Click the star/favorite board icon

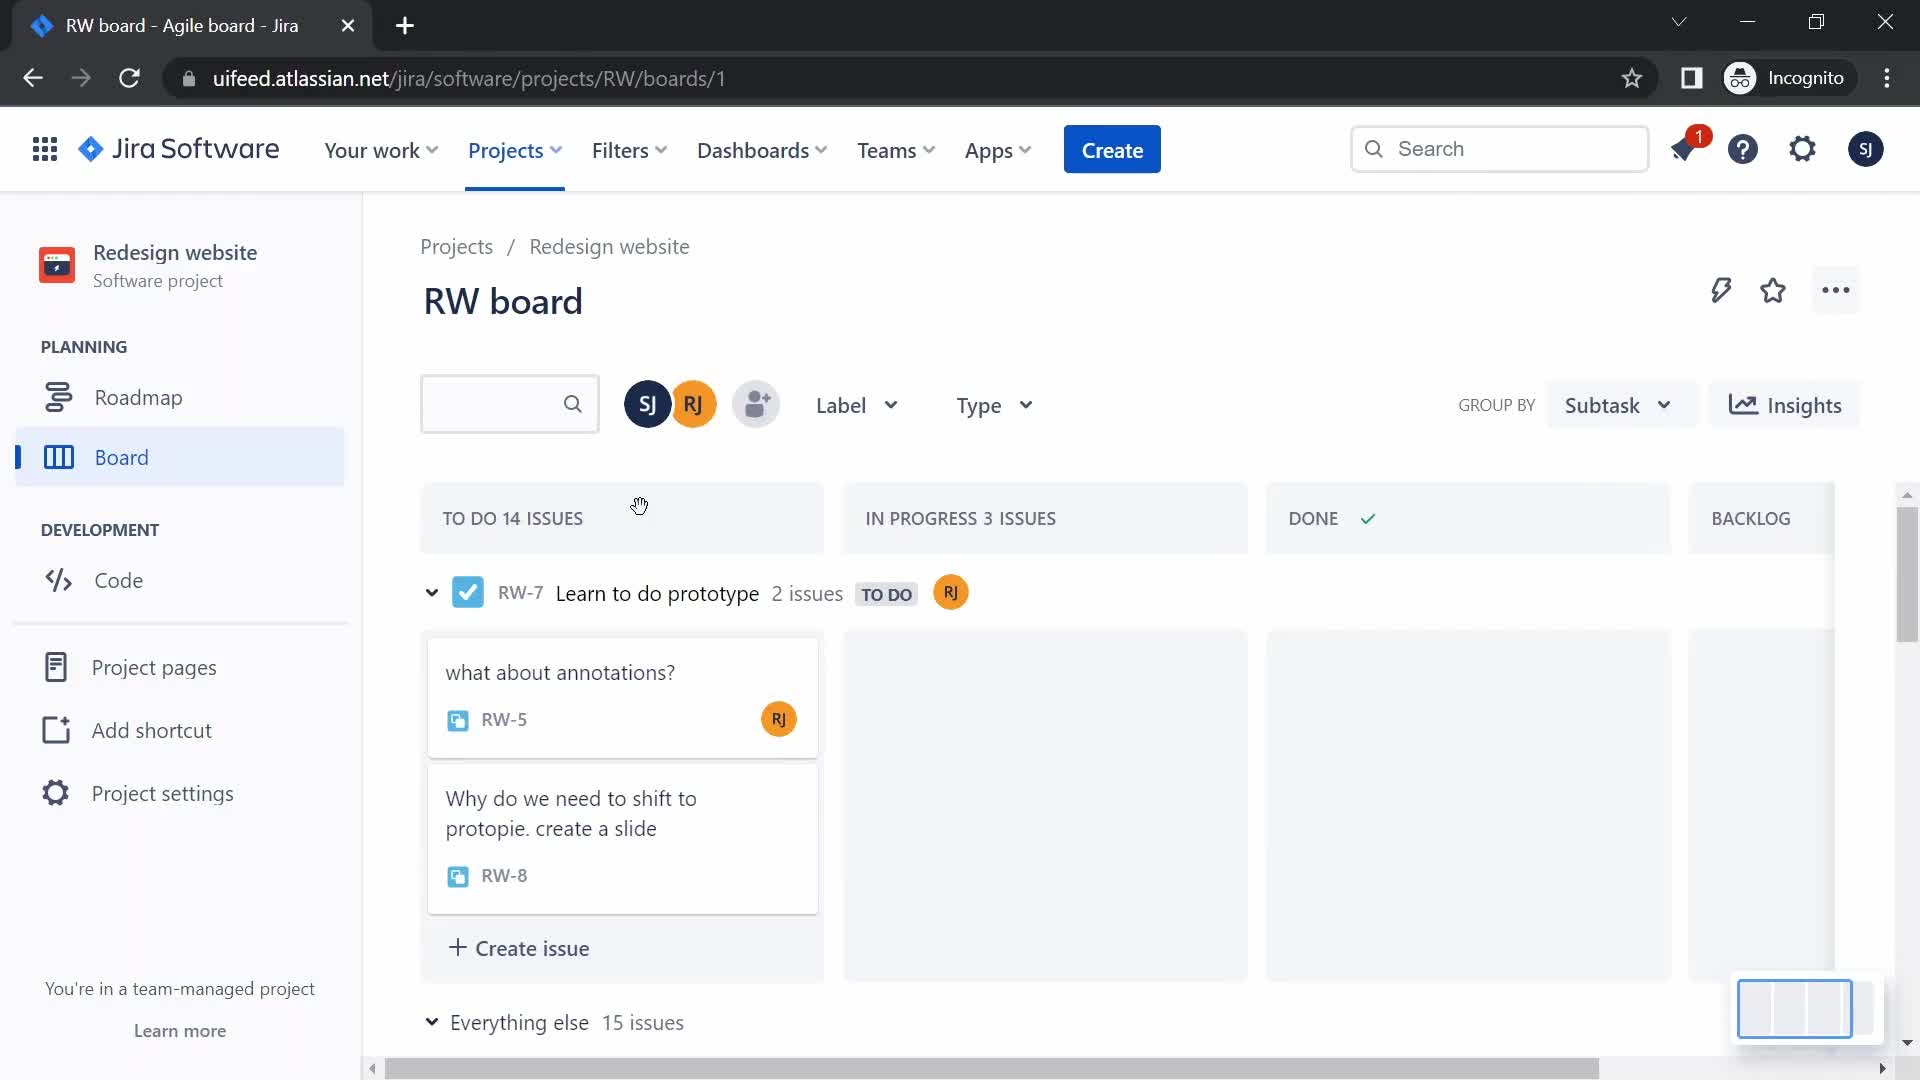(1774, 290)
